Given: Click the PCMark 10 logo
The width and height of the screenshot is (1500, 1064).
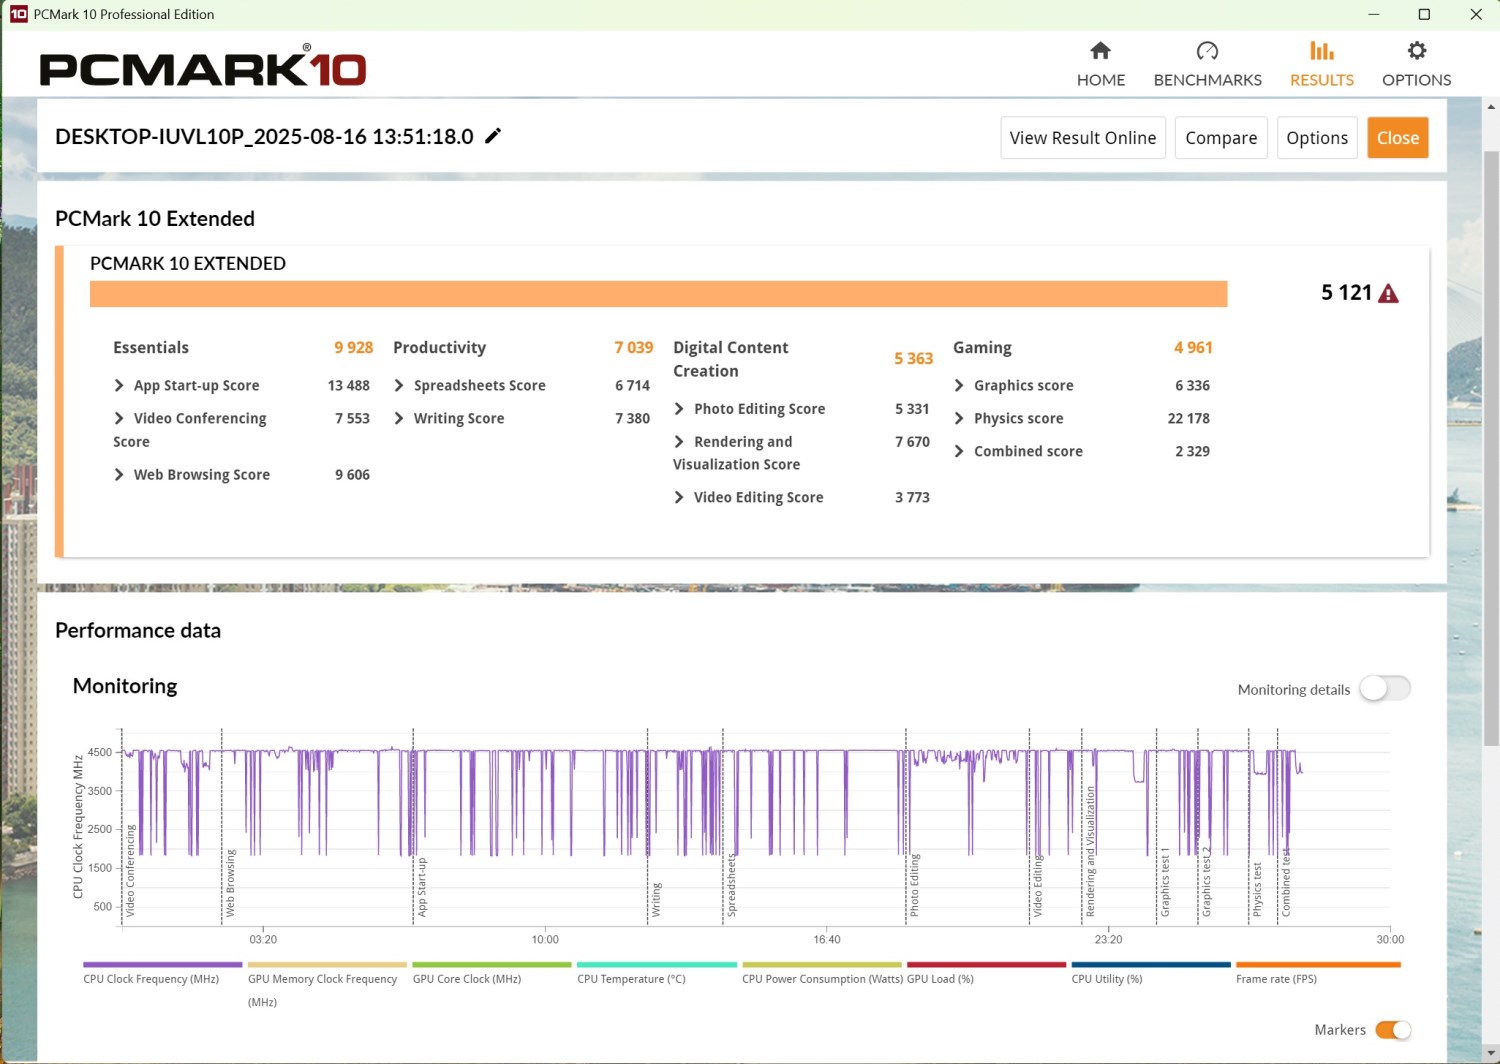Looking at the screenshot, I should 203,67.
